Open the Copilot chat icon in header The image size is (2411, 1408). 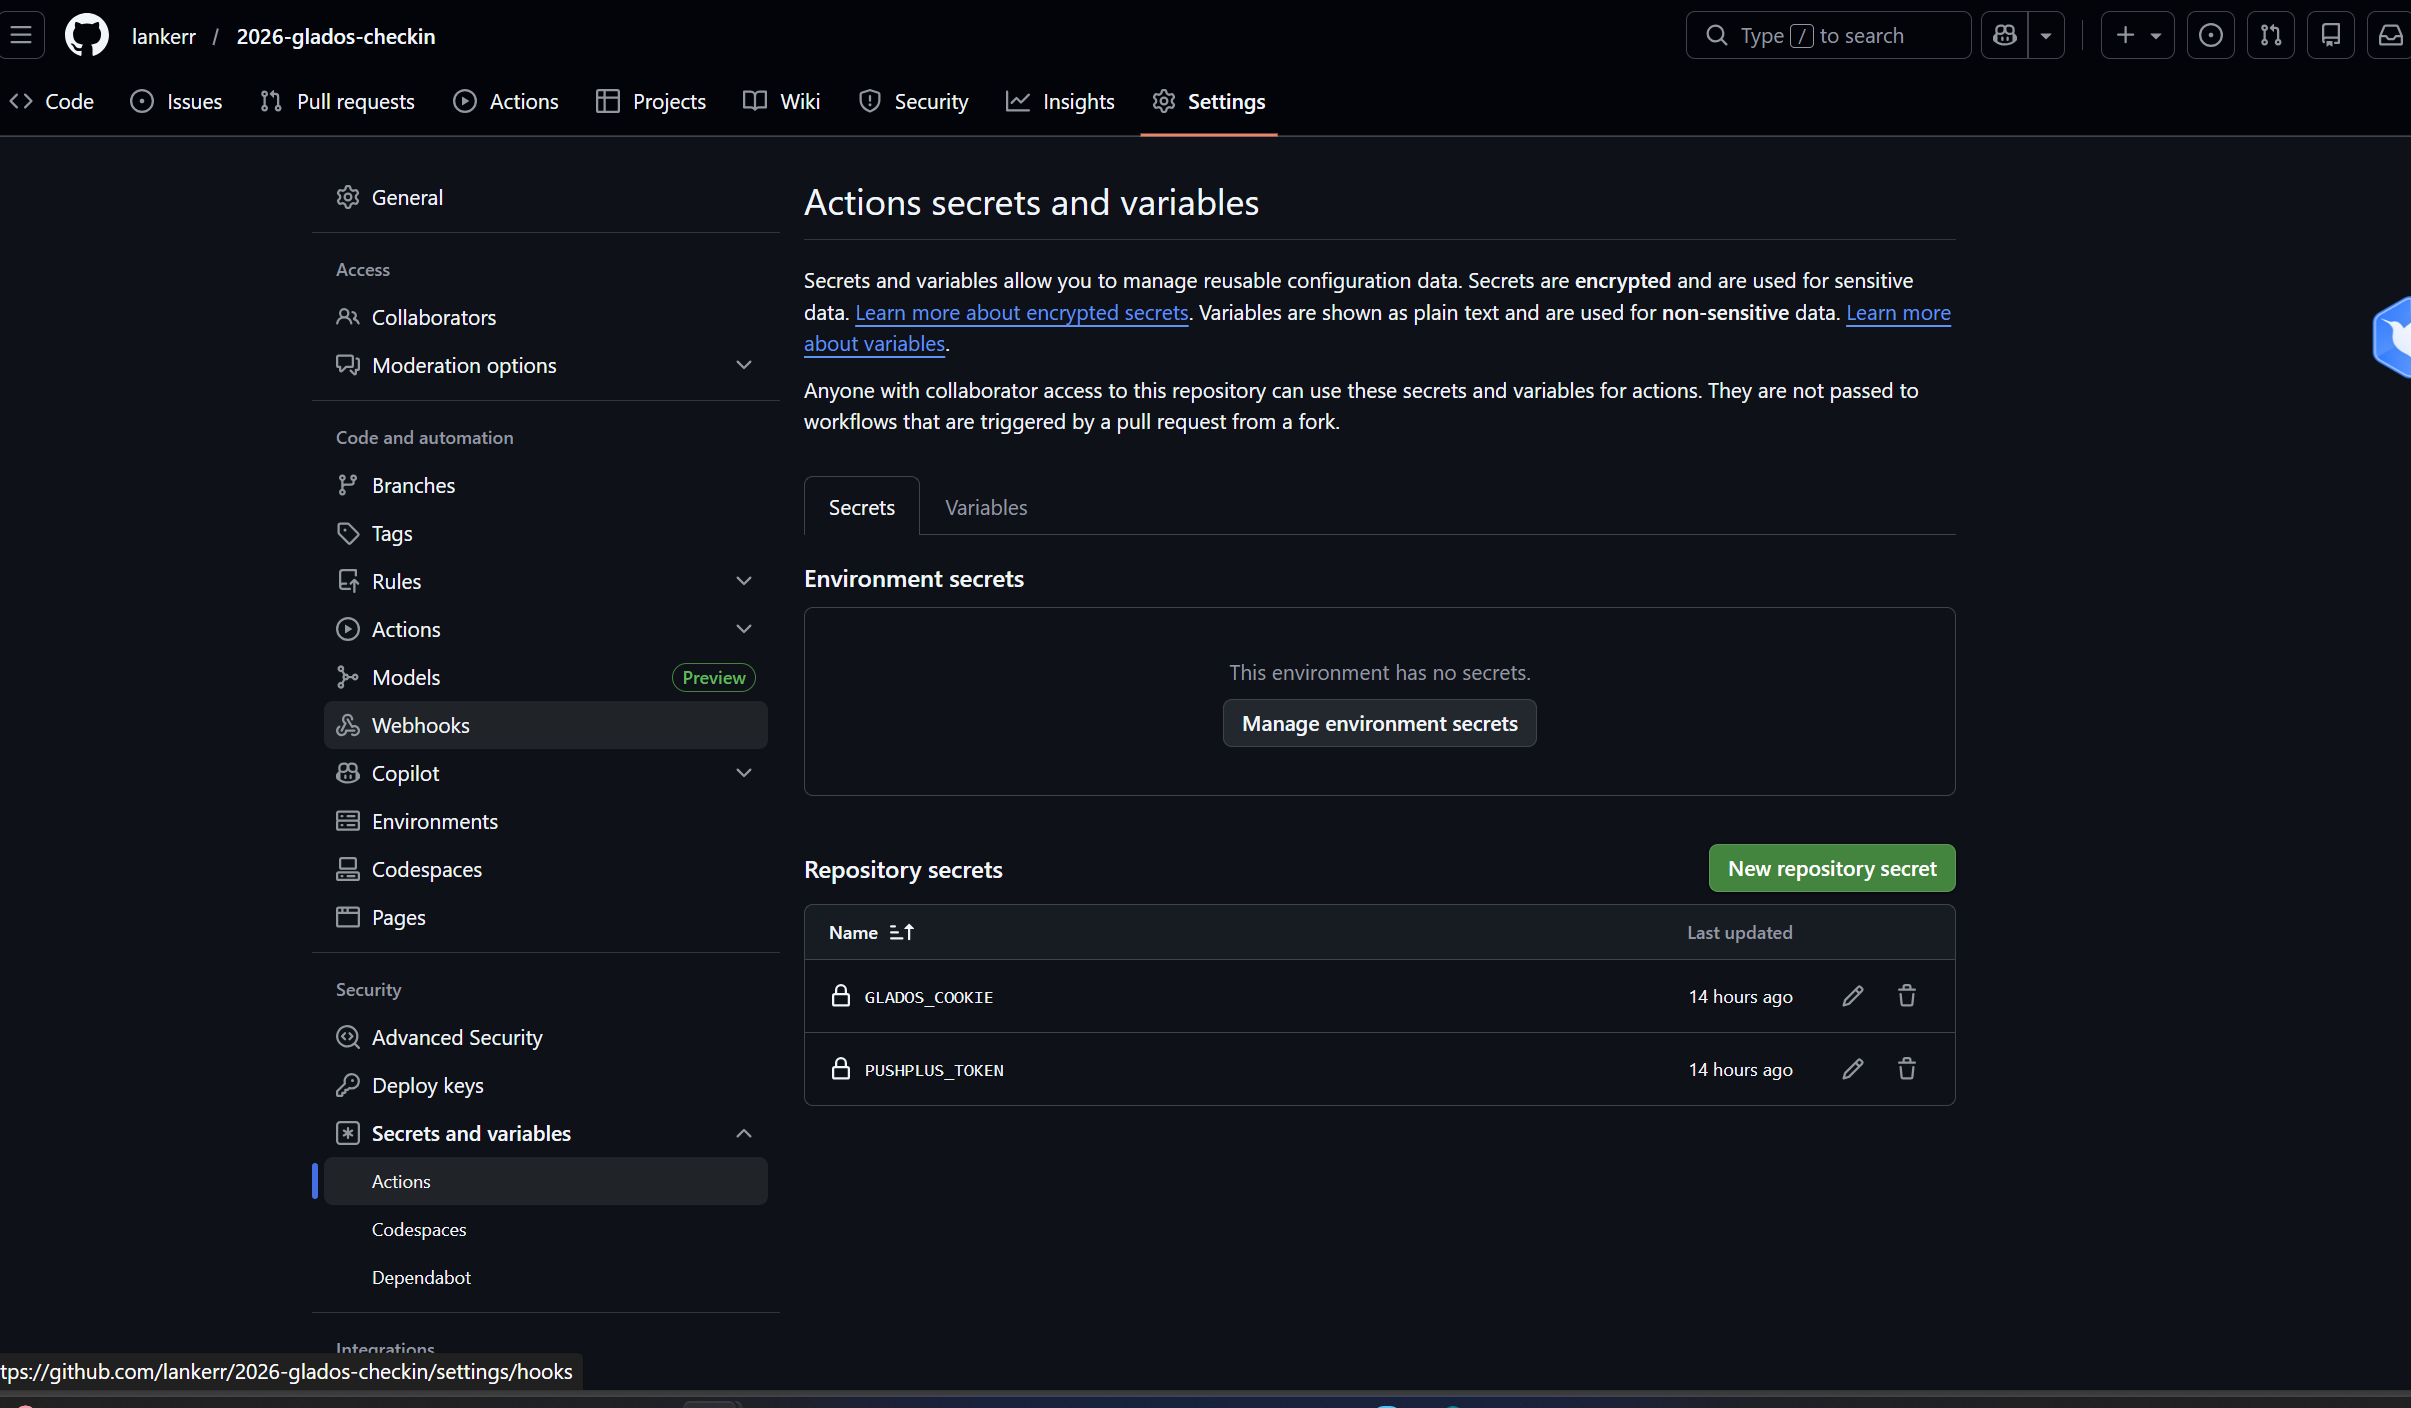coord(2004,36)
